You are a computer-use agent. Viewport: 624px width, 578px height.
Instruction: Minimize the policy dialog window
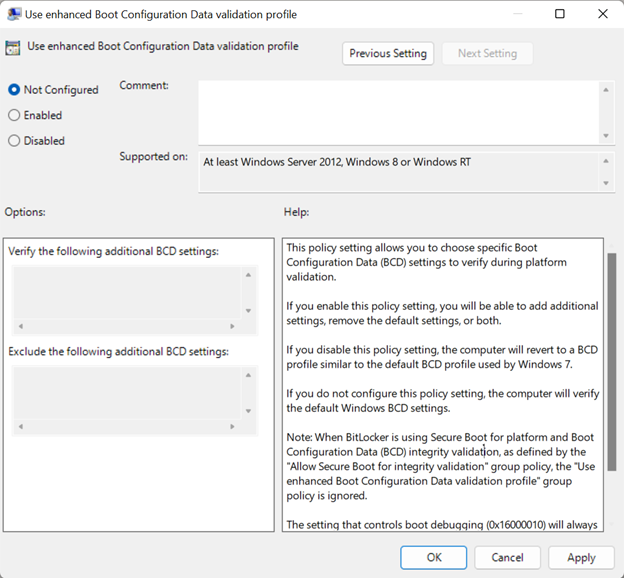[514, 15]
